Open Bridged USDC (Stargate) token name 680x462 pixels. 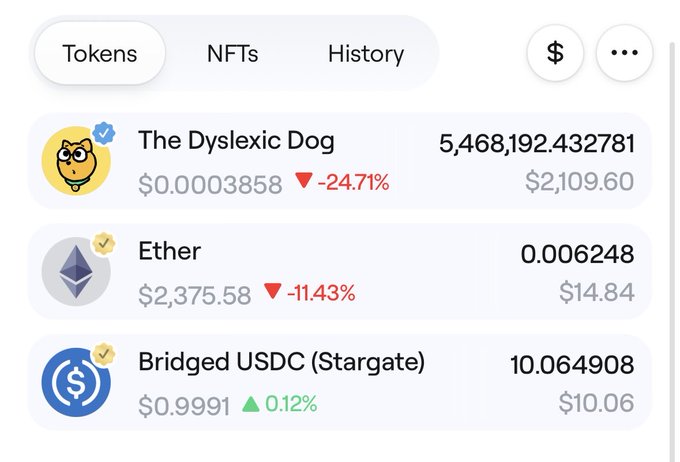pyautogui.click(x=281, y=362)
